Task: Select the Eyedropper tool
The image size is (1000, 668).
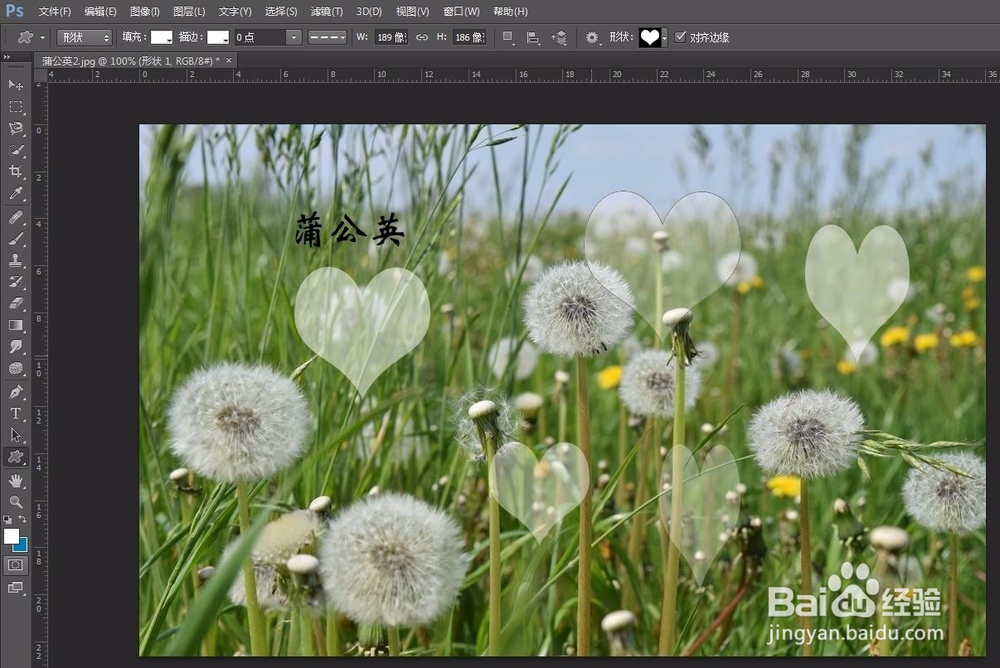Action: [15, 193]
